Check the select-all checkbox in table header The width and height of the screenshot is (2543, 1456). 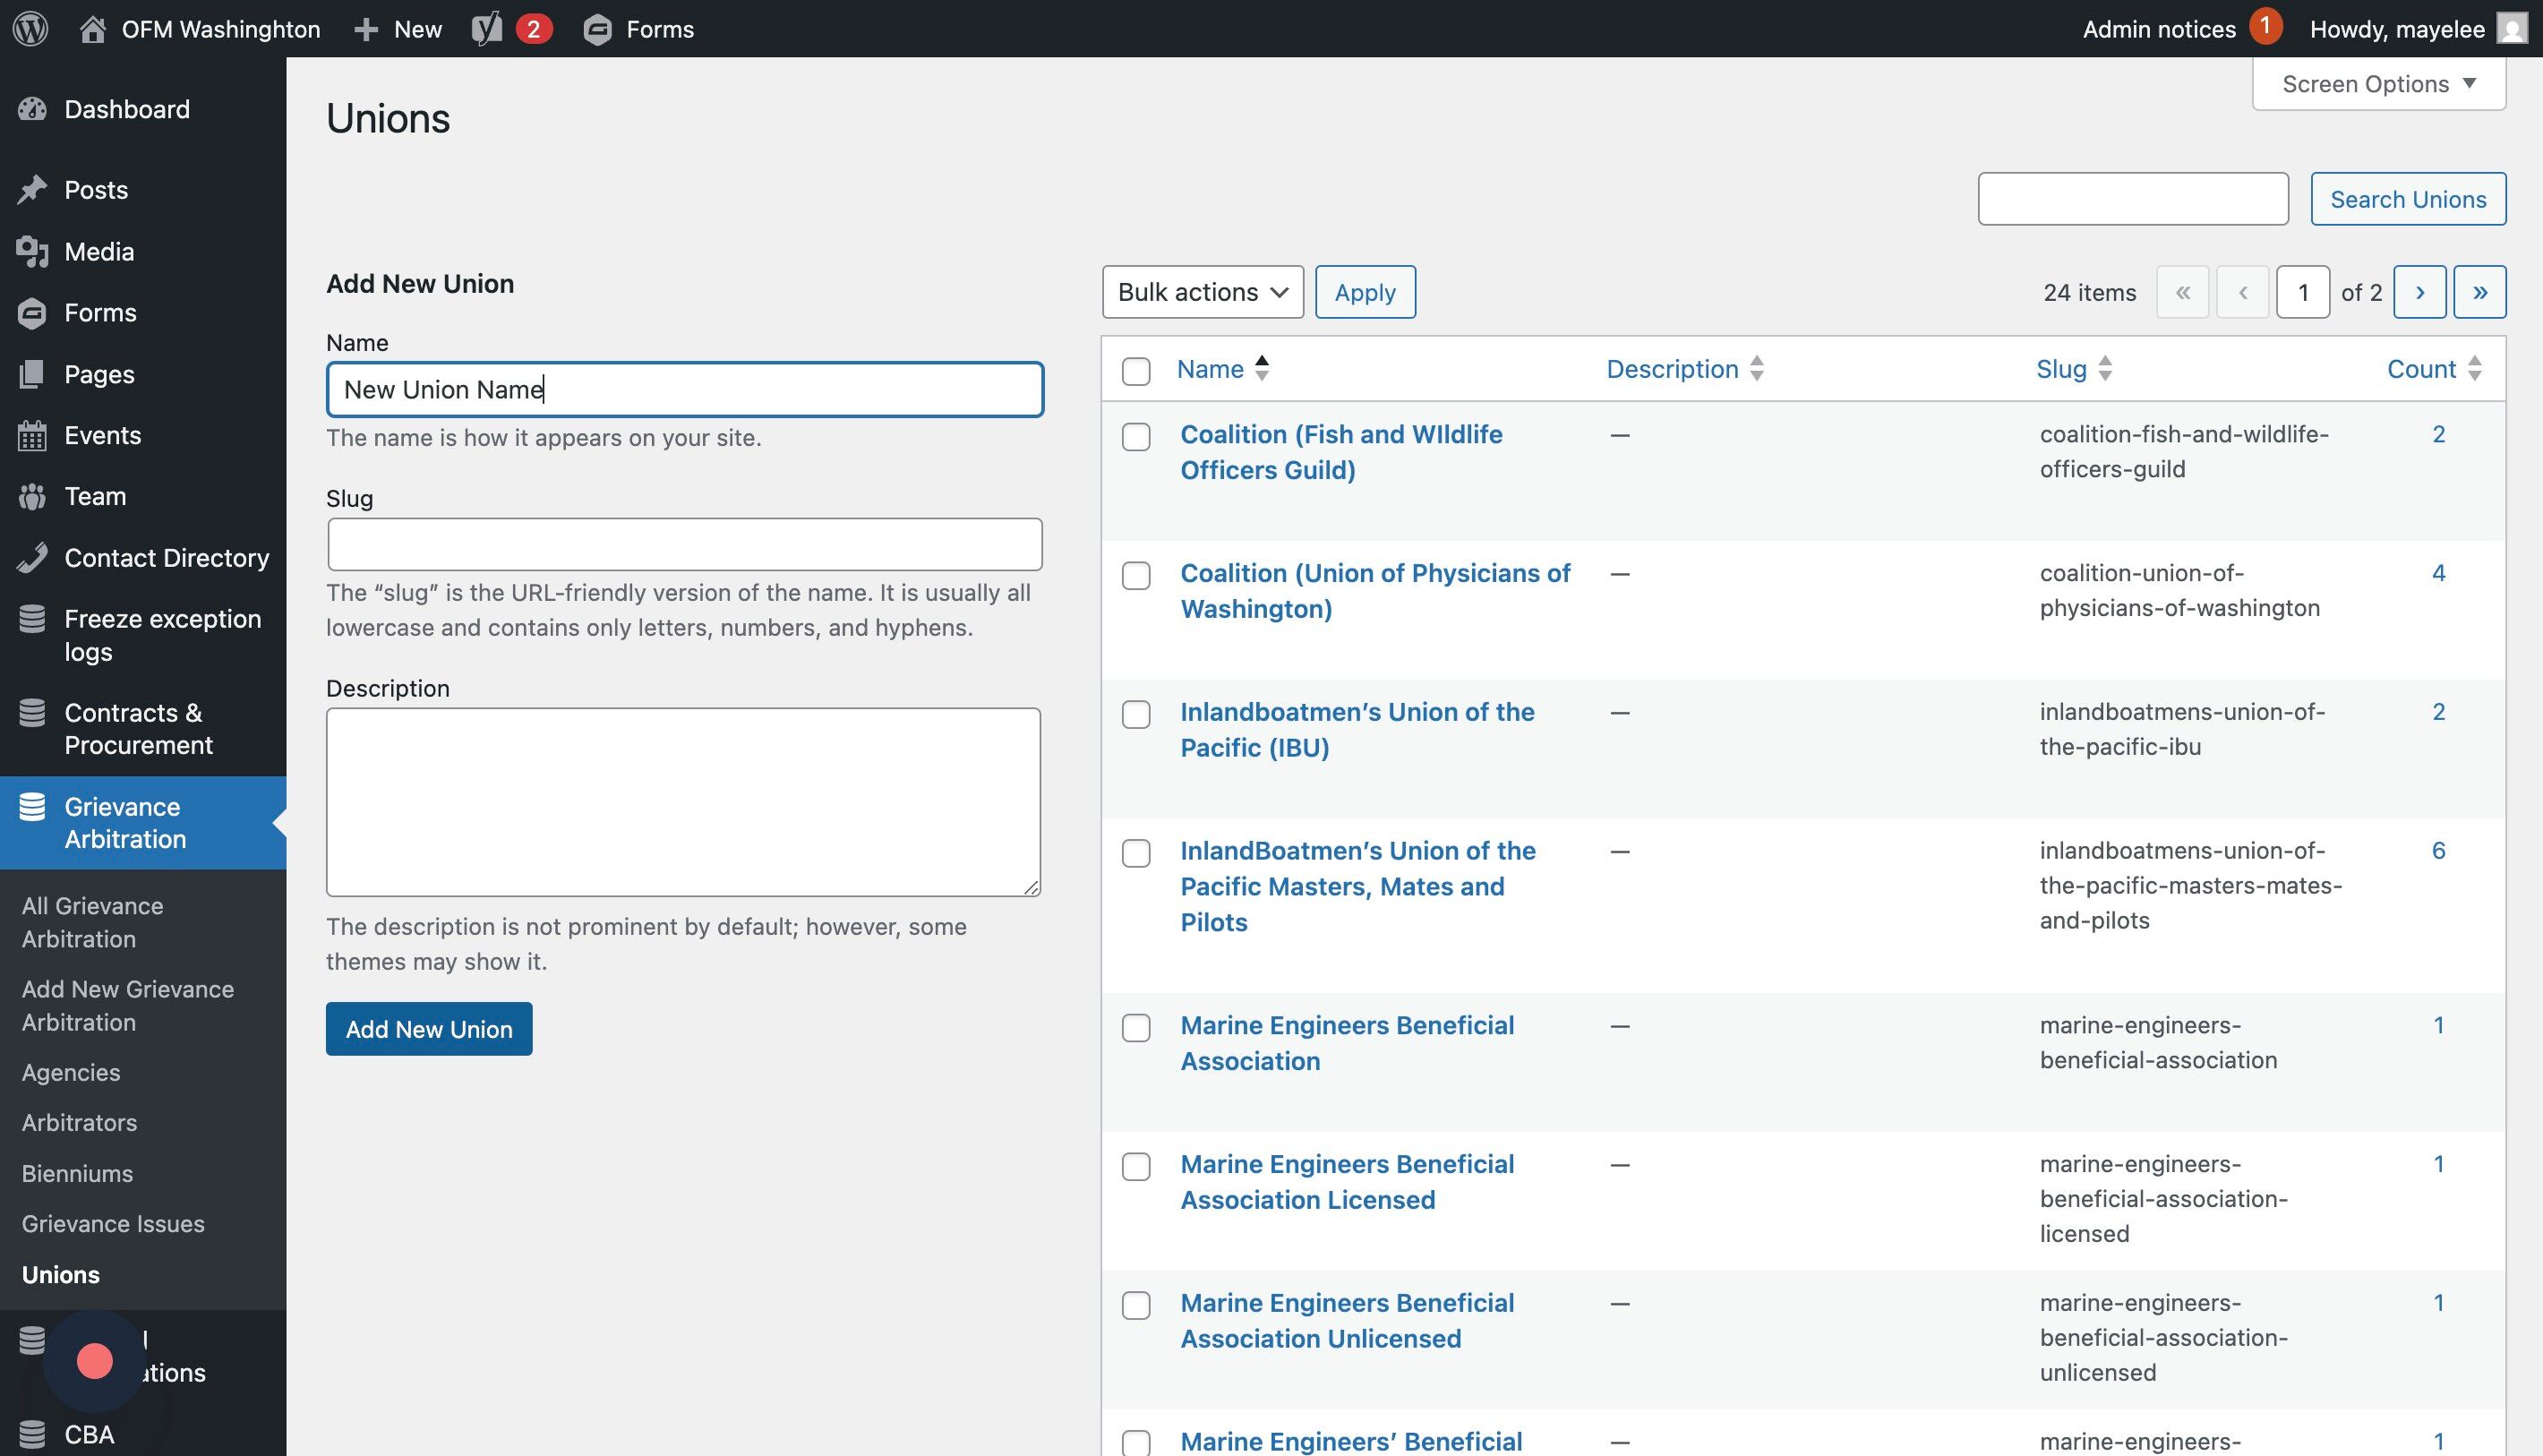coord(1136,371)
